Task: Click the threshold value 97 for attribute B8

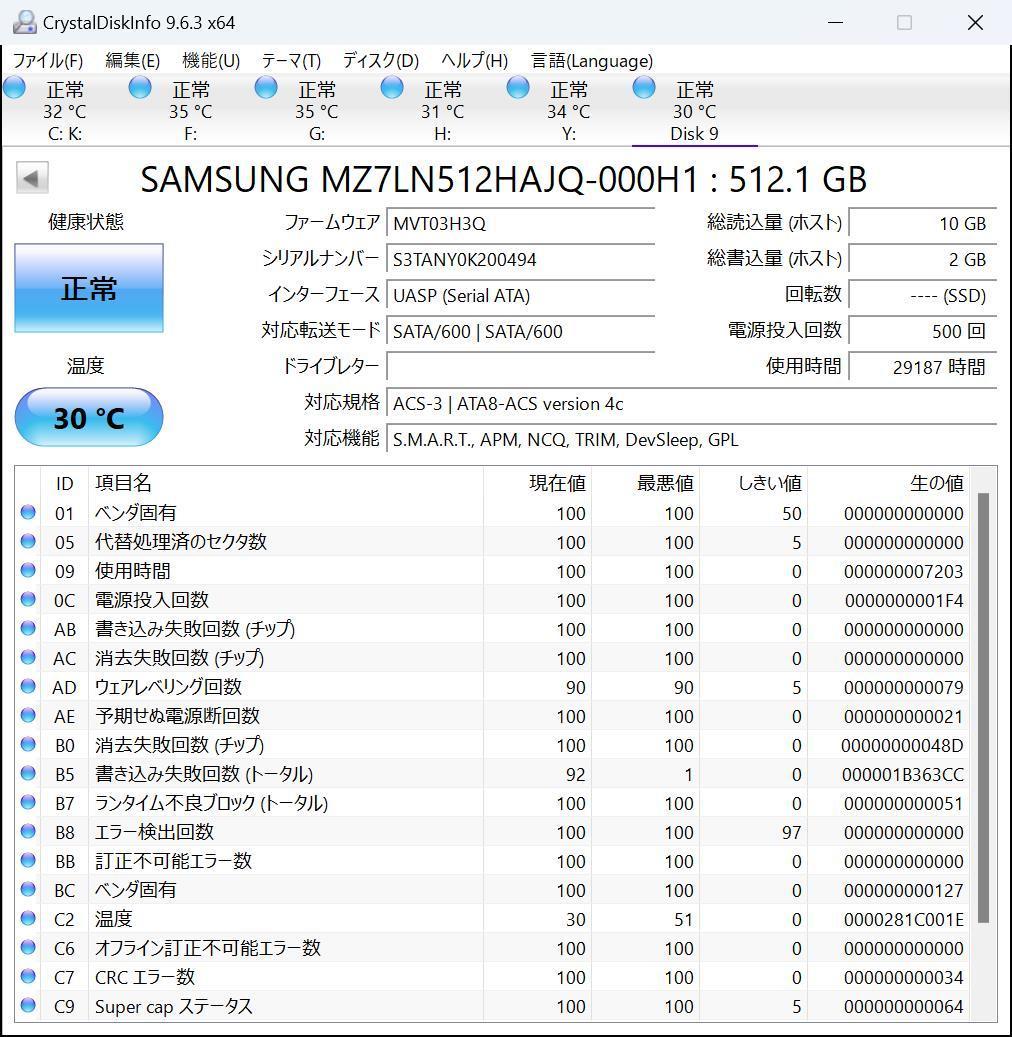Action: pyautogui.click(x=792, y=832)
